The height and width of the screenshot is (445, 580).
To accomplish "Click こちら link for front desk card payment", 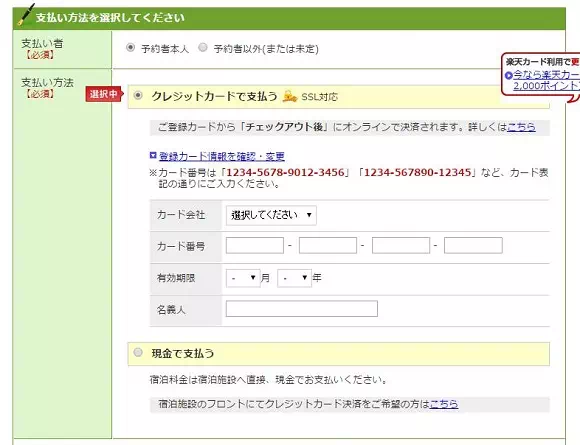I will pos(444,404).
